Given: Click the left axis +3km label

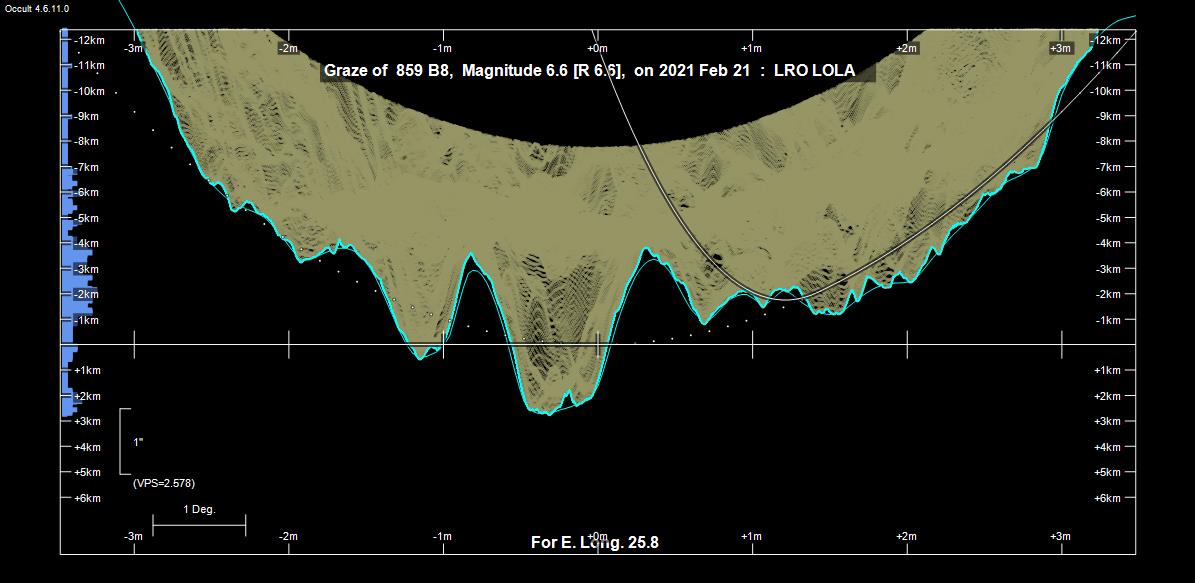Looking at the screenshot, I should tap(89, 421).
